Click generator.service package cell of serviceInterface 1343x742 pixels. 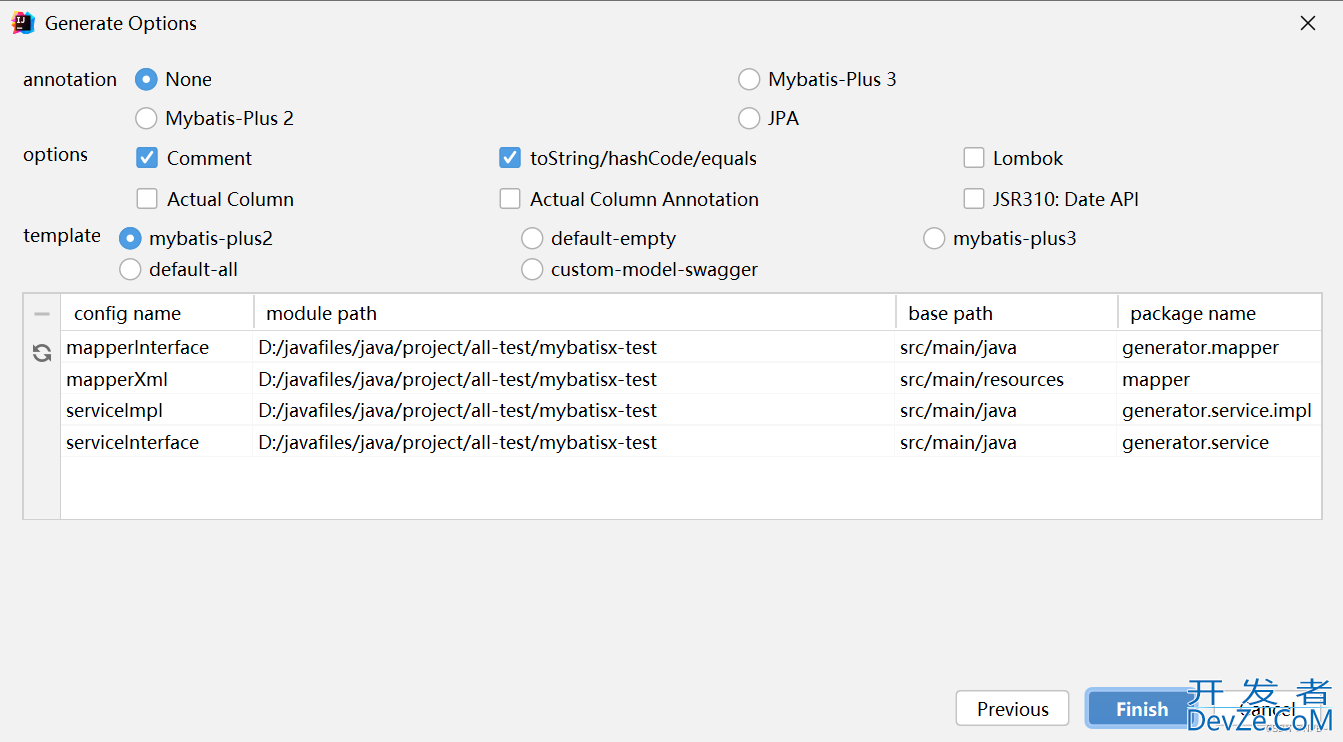[x=1219, y=442]
